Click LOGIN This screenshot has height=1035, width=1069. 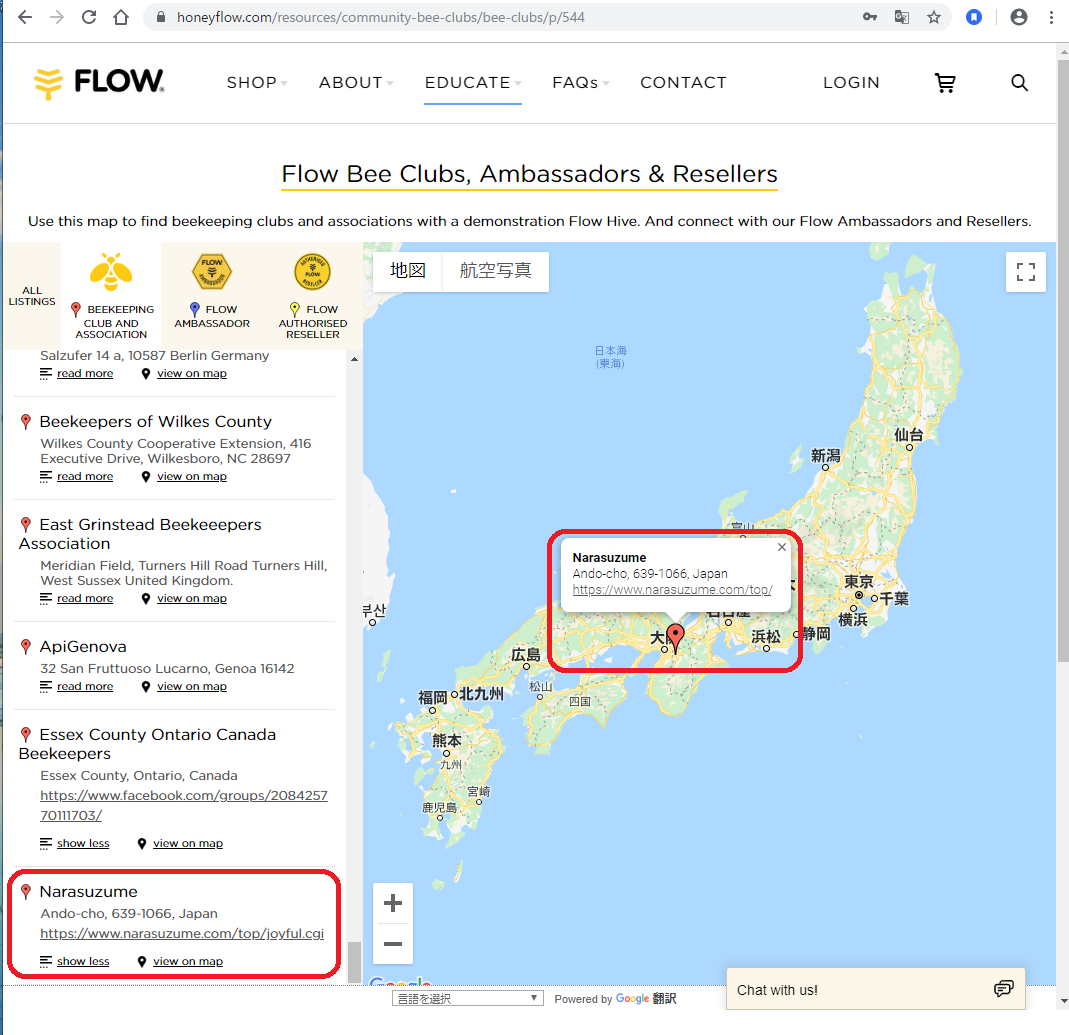(x=851, y=82)
